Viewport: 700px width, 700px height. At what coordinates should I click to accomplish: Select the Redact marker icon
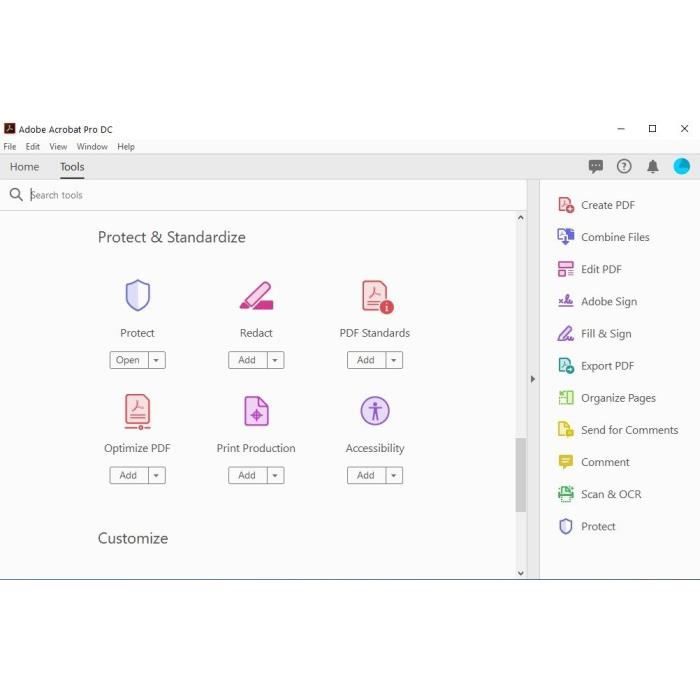click(x=256, y=295)
